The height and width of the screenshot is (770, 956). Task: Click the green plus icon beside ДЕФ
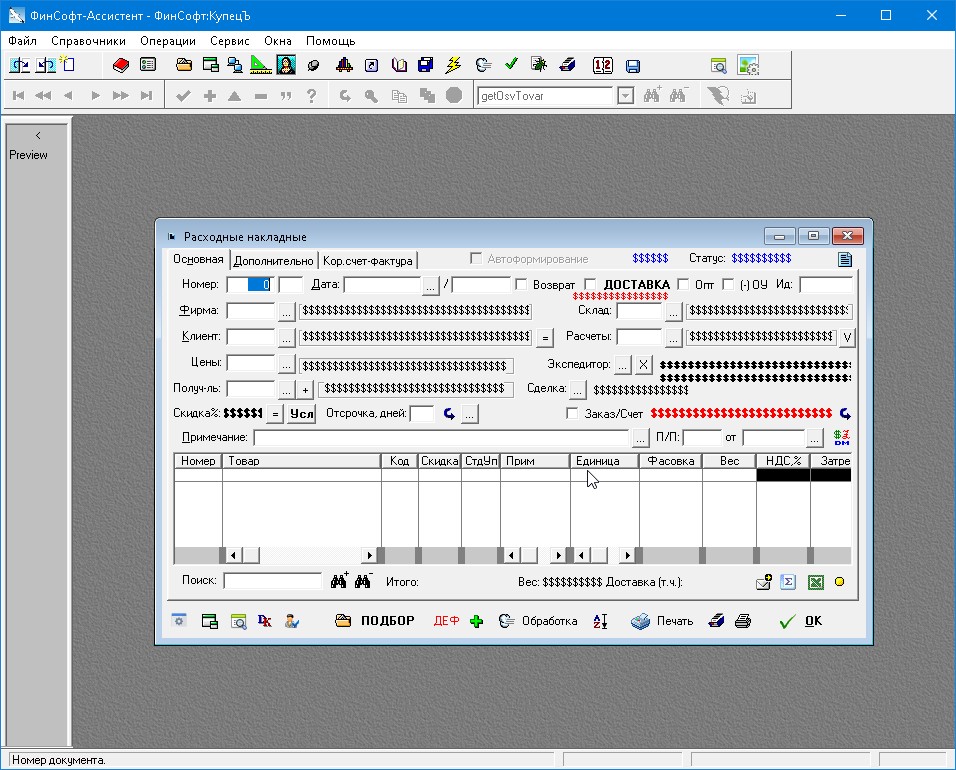click(x=476, y=621)
